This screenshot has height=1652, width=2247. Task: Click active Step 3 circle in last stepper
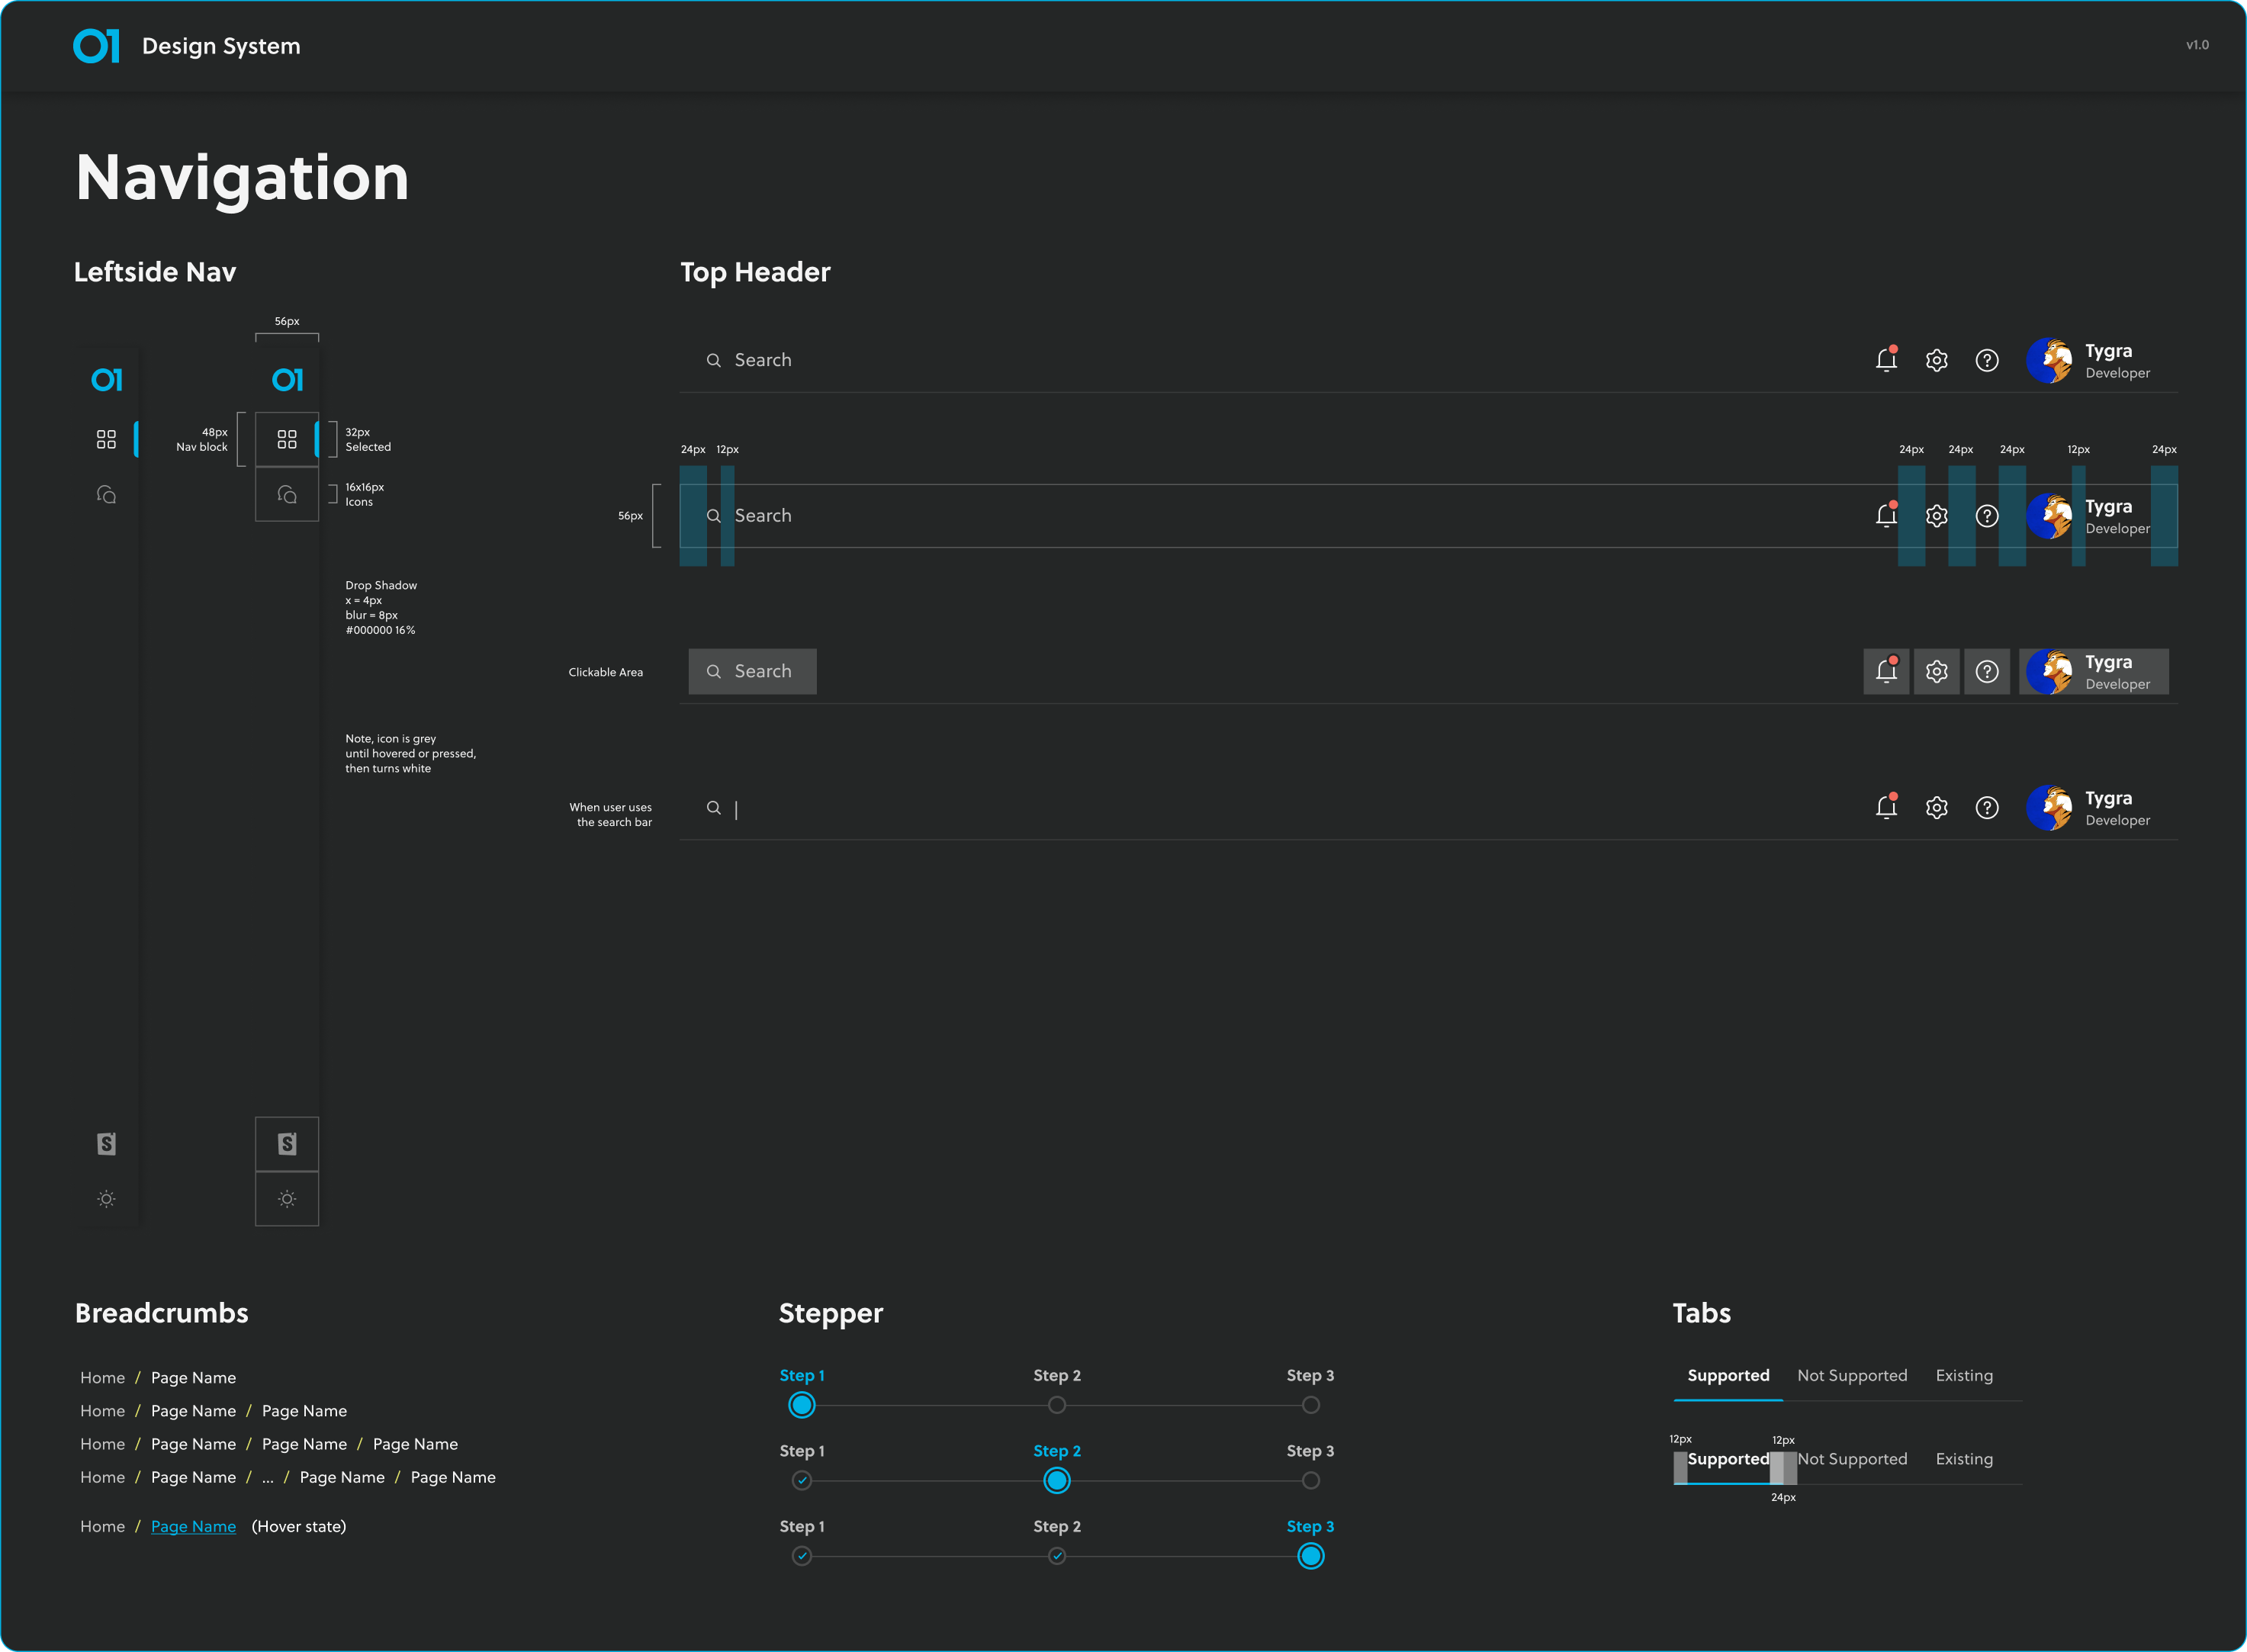(x=1310, y=1556)
